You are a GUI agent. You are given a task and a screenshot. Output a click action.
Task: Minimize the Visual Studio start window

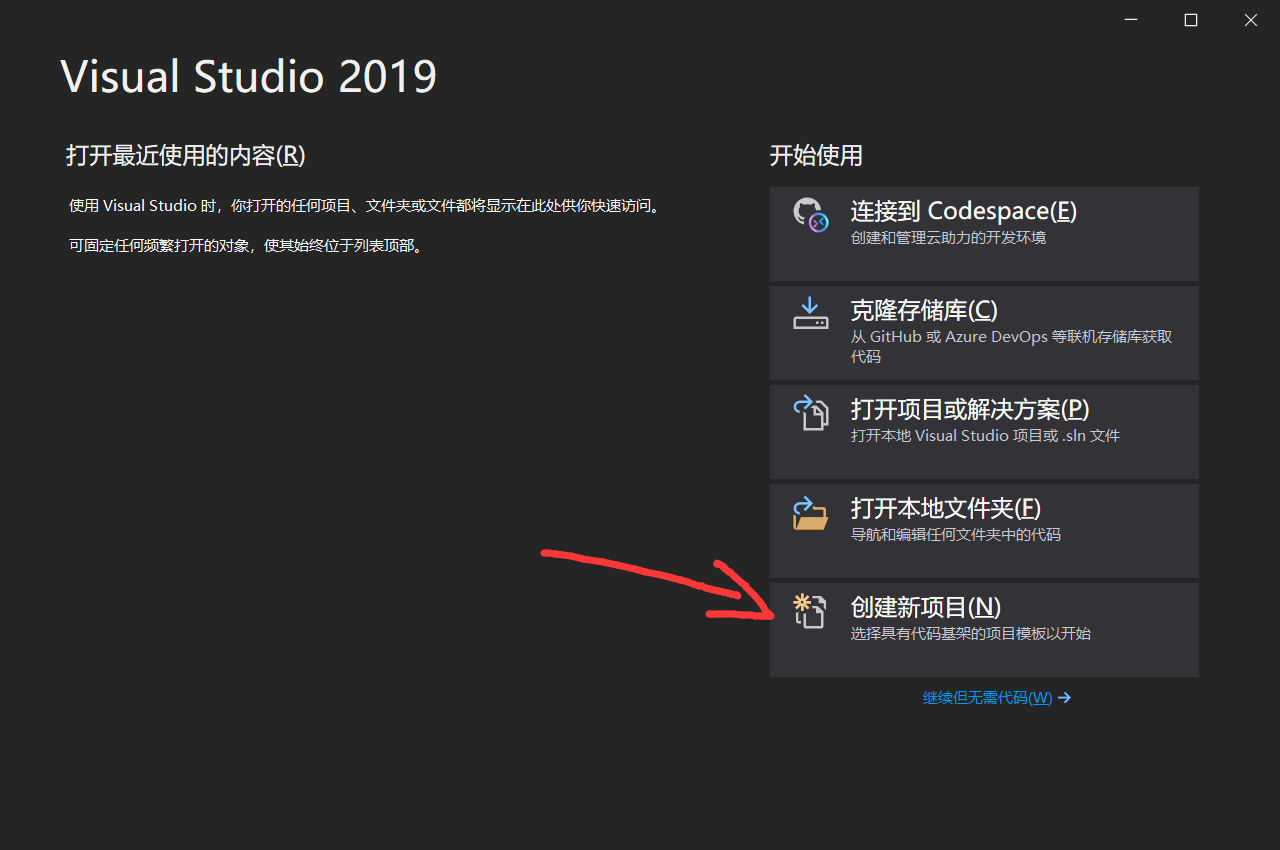[1130, 20]
